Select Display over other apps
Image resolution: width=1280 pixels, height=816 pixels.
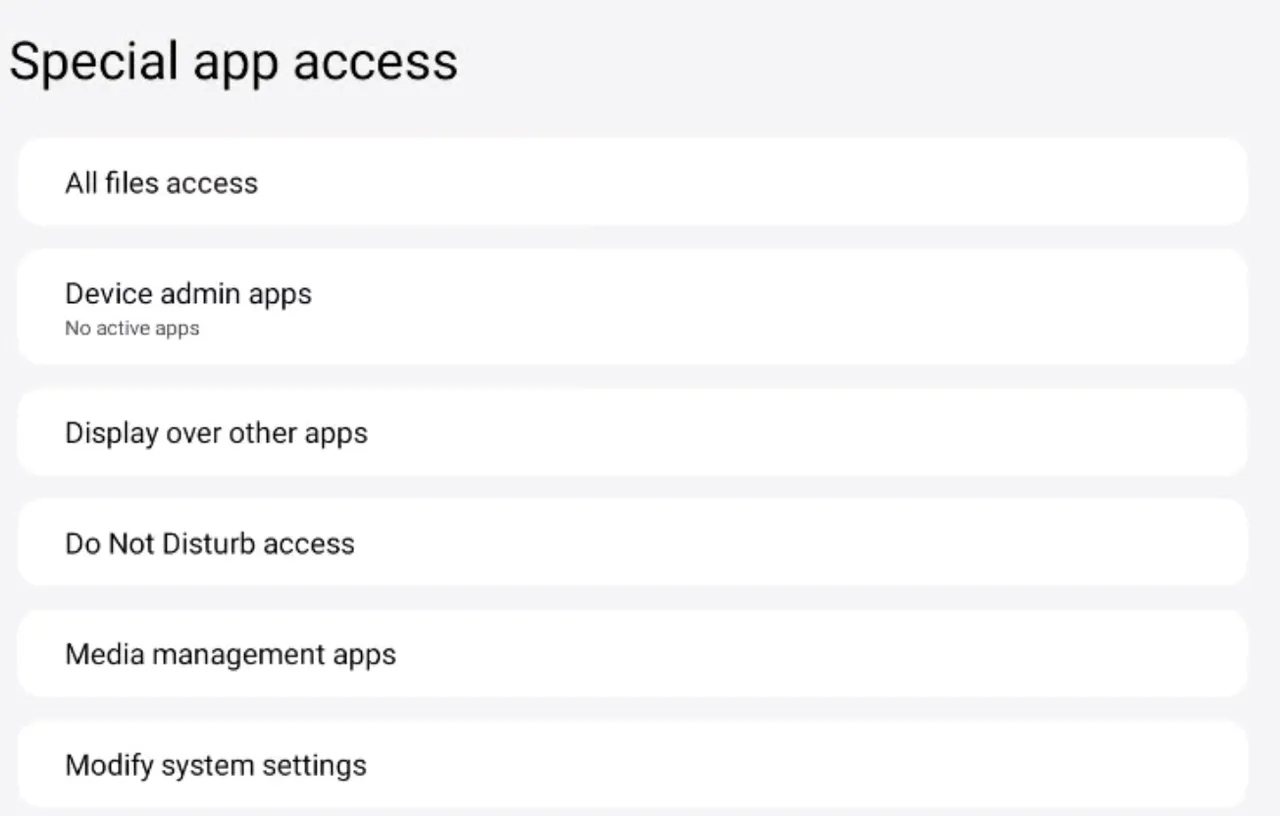(632, 432)
